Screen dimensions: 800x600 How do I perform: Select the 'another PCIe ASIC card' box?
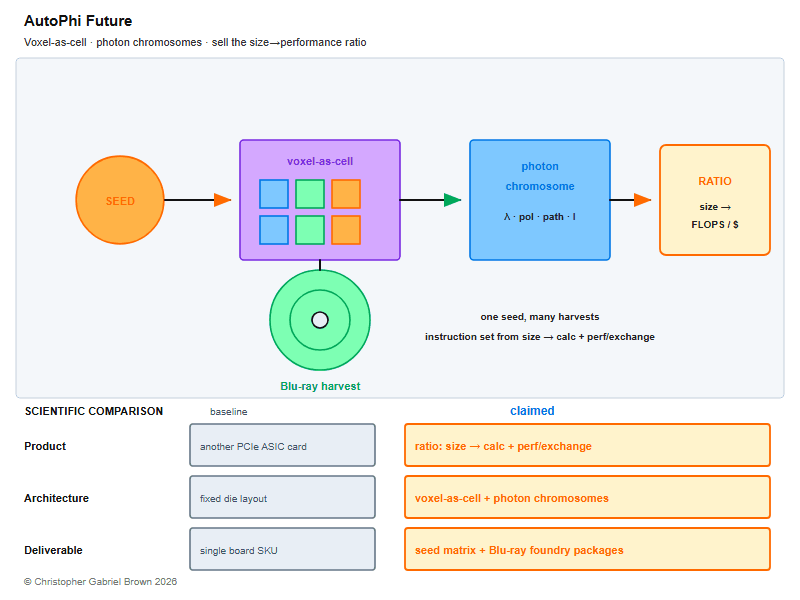[282, 445]
